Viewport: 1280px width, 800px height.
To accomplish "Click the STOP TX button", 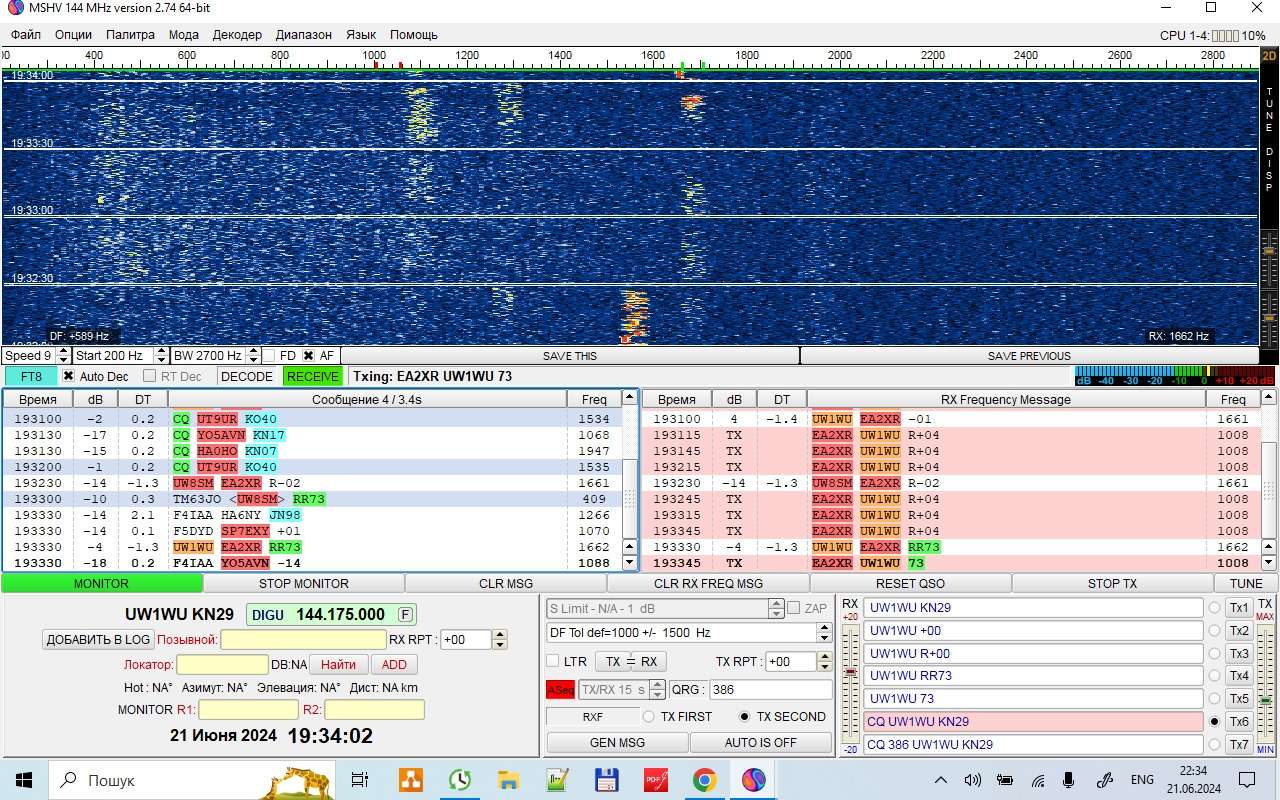I will click(x=1112, y=583).
